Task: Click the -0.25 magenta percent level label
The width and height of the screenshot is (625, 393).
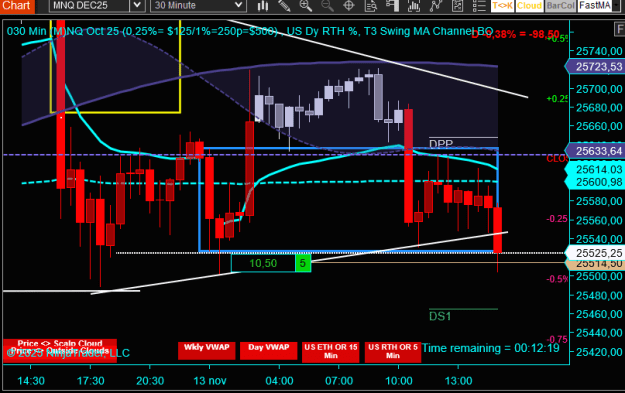Action: [557, 219]
